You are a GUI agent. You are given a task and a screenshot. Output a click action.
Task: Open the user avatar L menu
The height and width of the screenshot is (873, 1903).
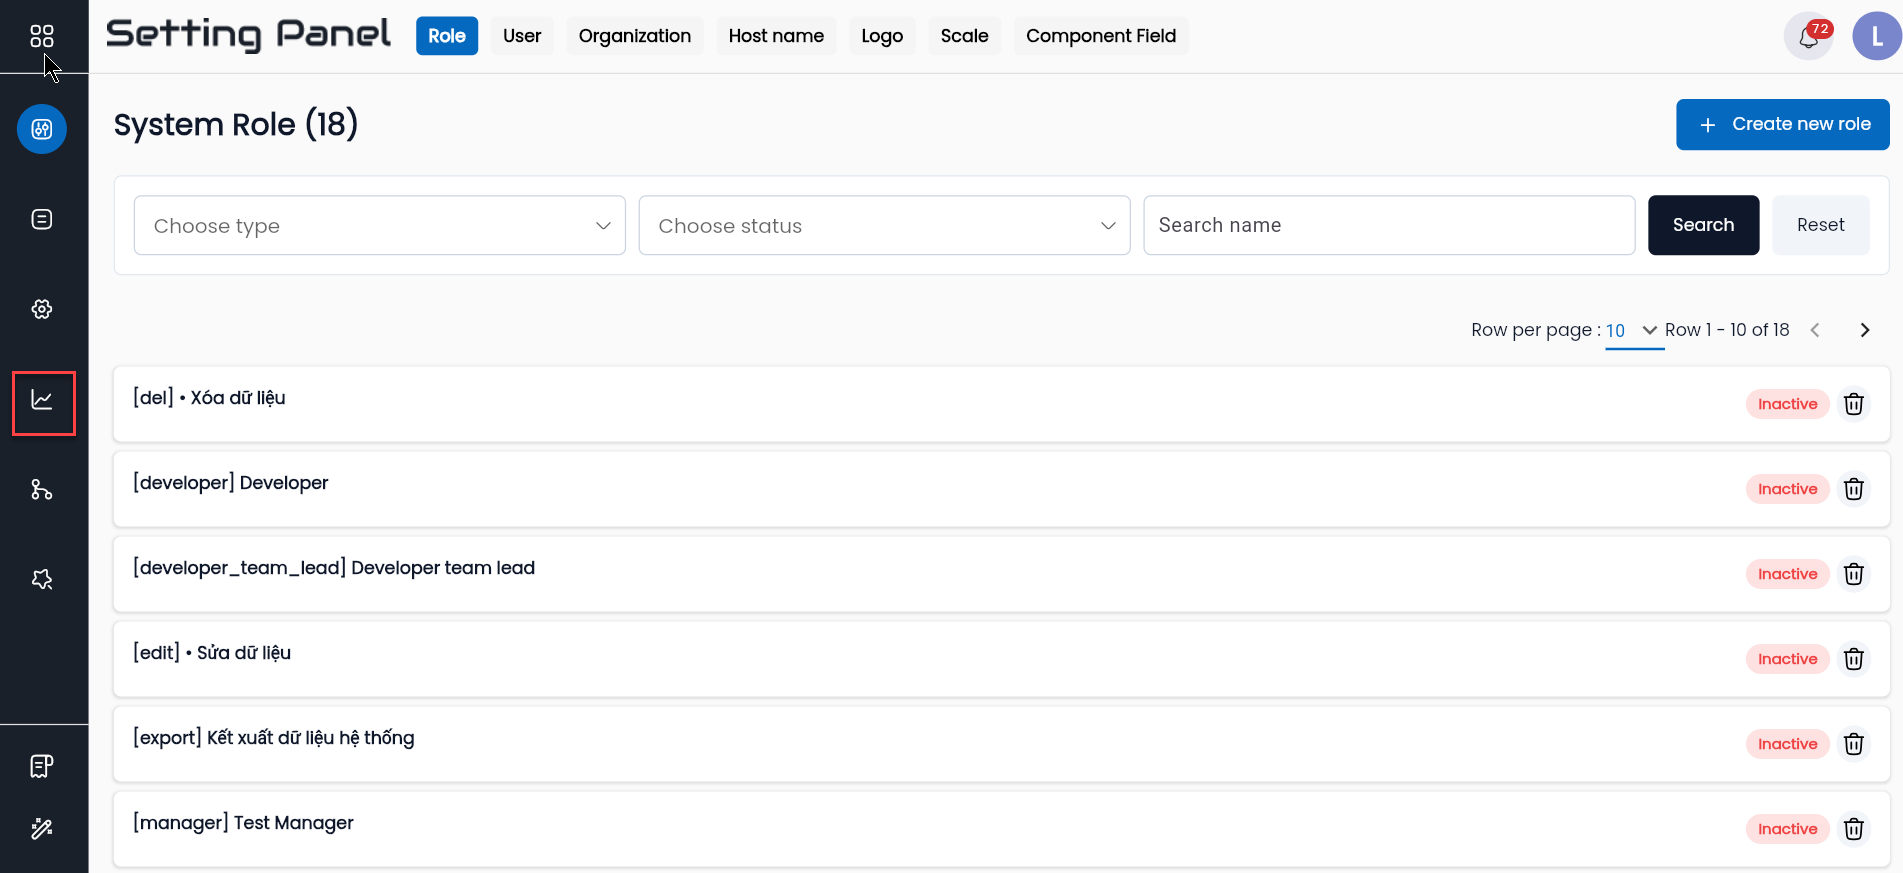[1876, 37]
